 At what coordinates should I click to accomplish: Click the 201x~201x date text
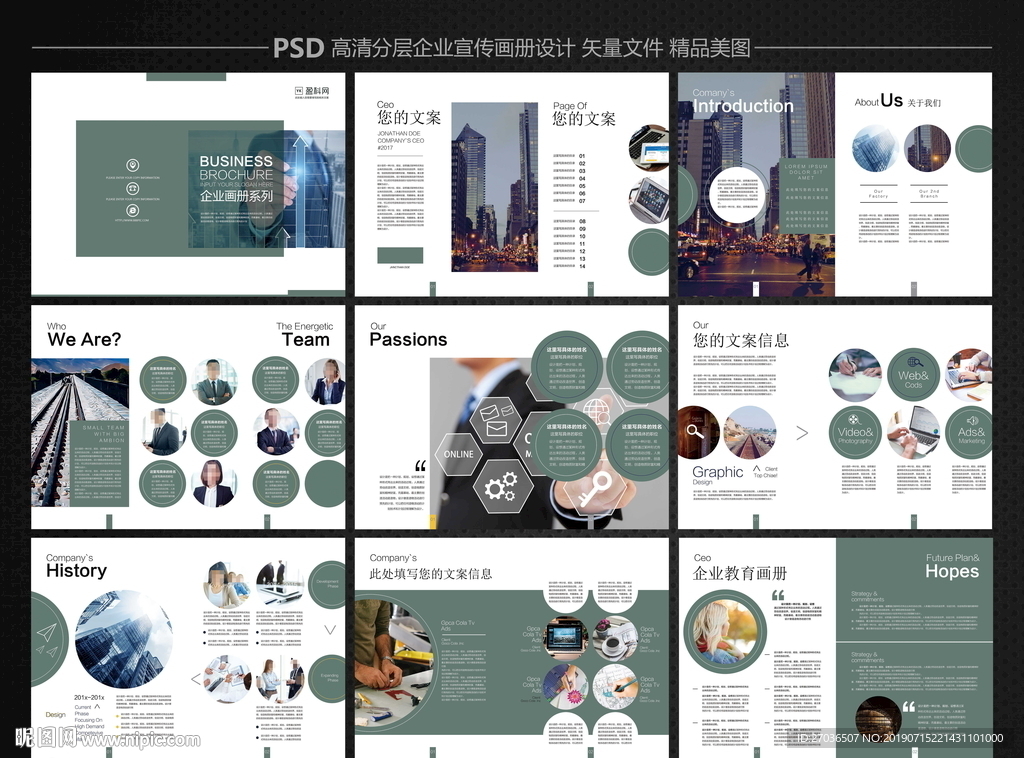(89, 697)
